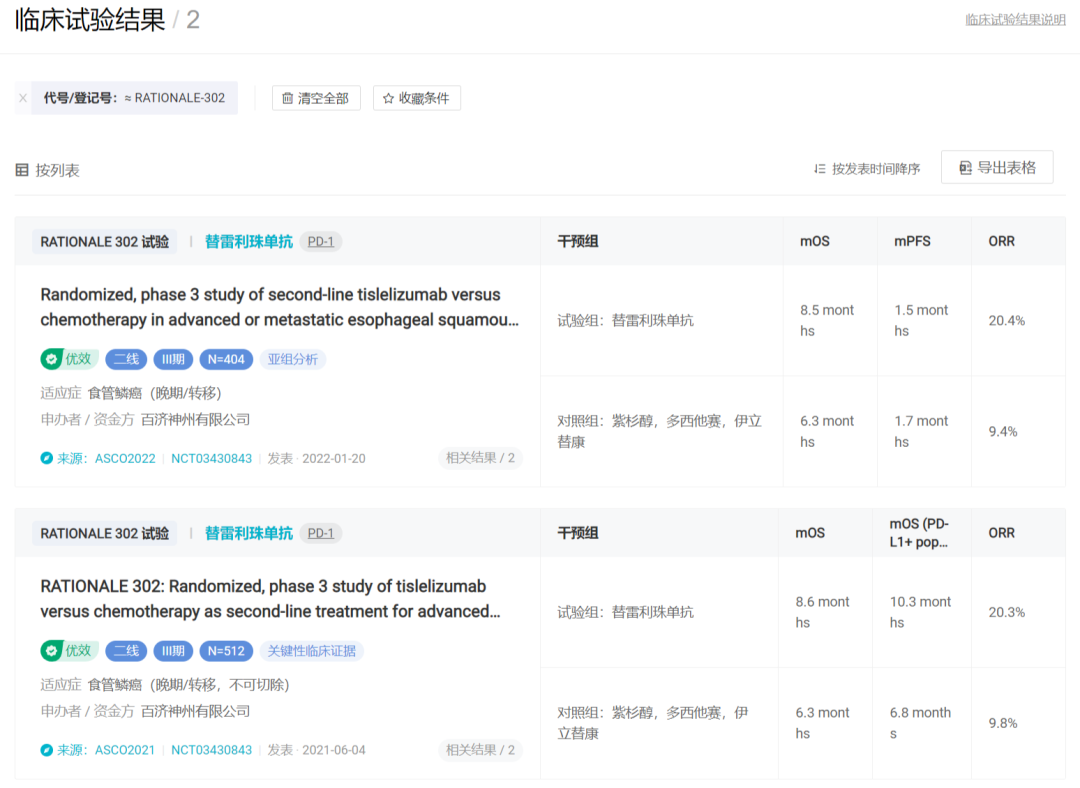Click the 收藏条件 save filter button
1080x788 pixels.
pos(416,98)
